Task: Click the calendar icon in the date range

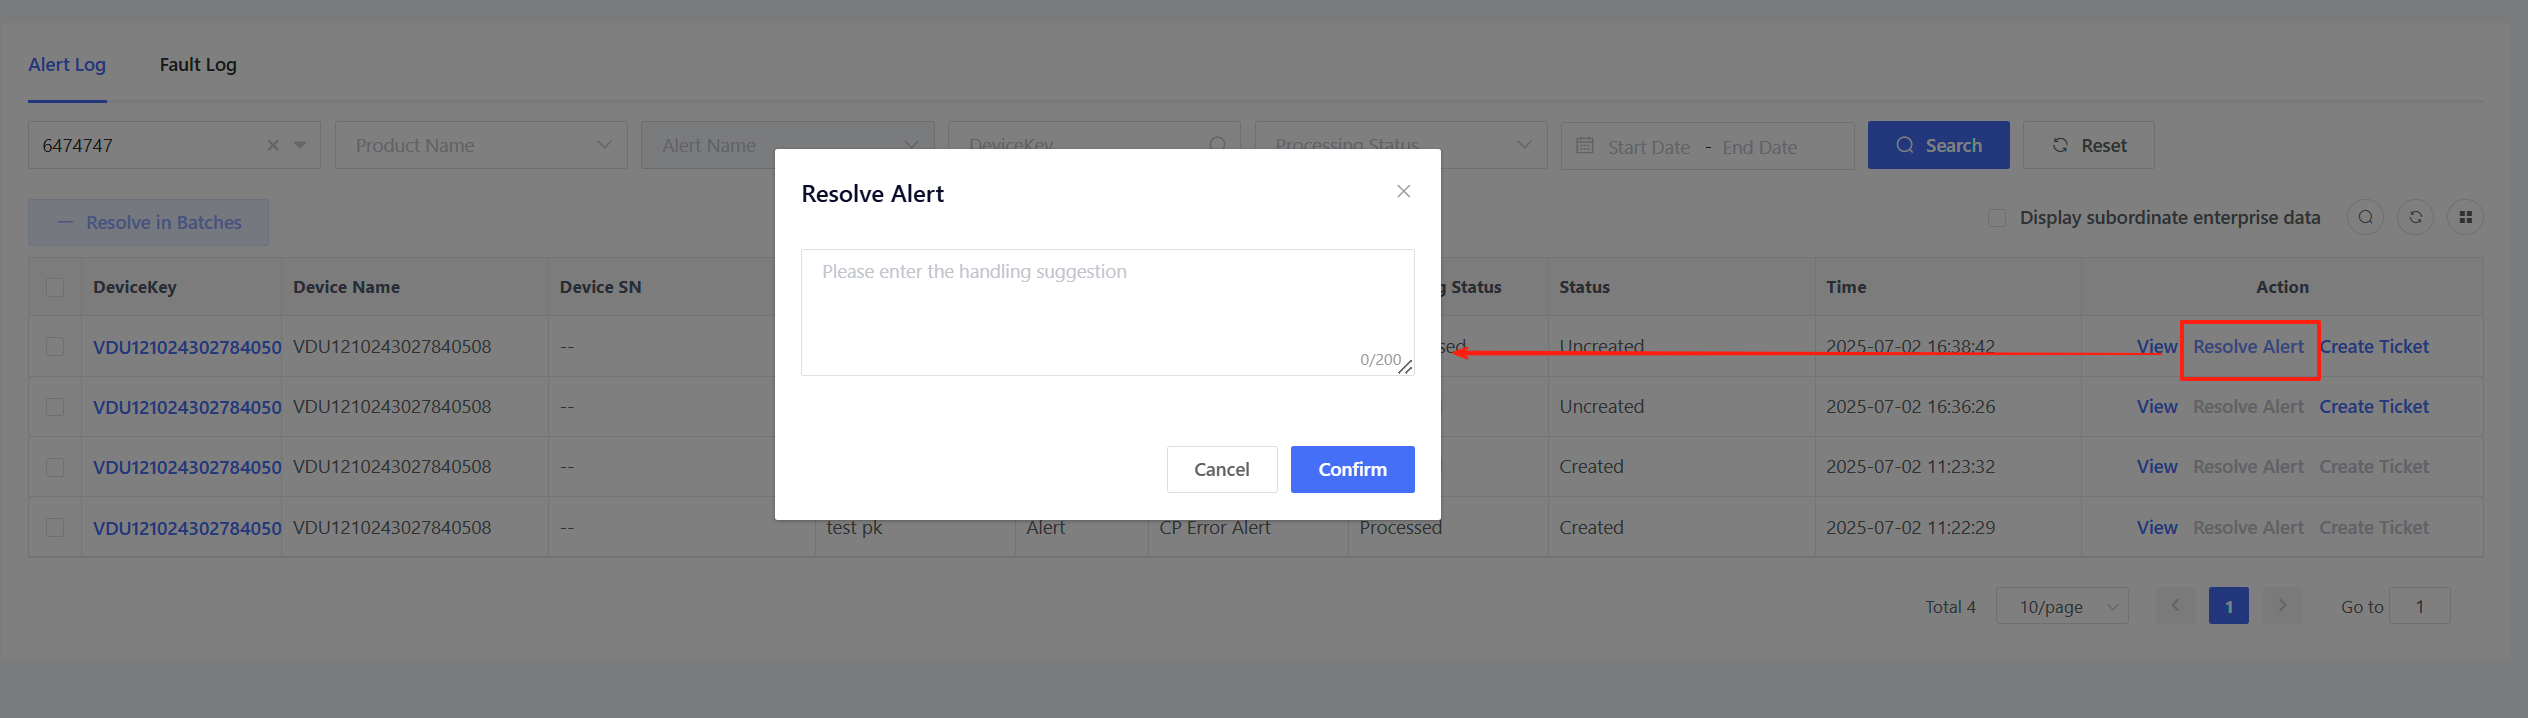Action: [x=1585, y=146]
